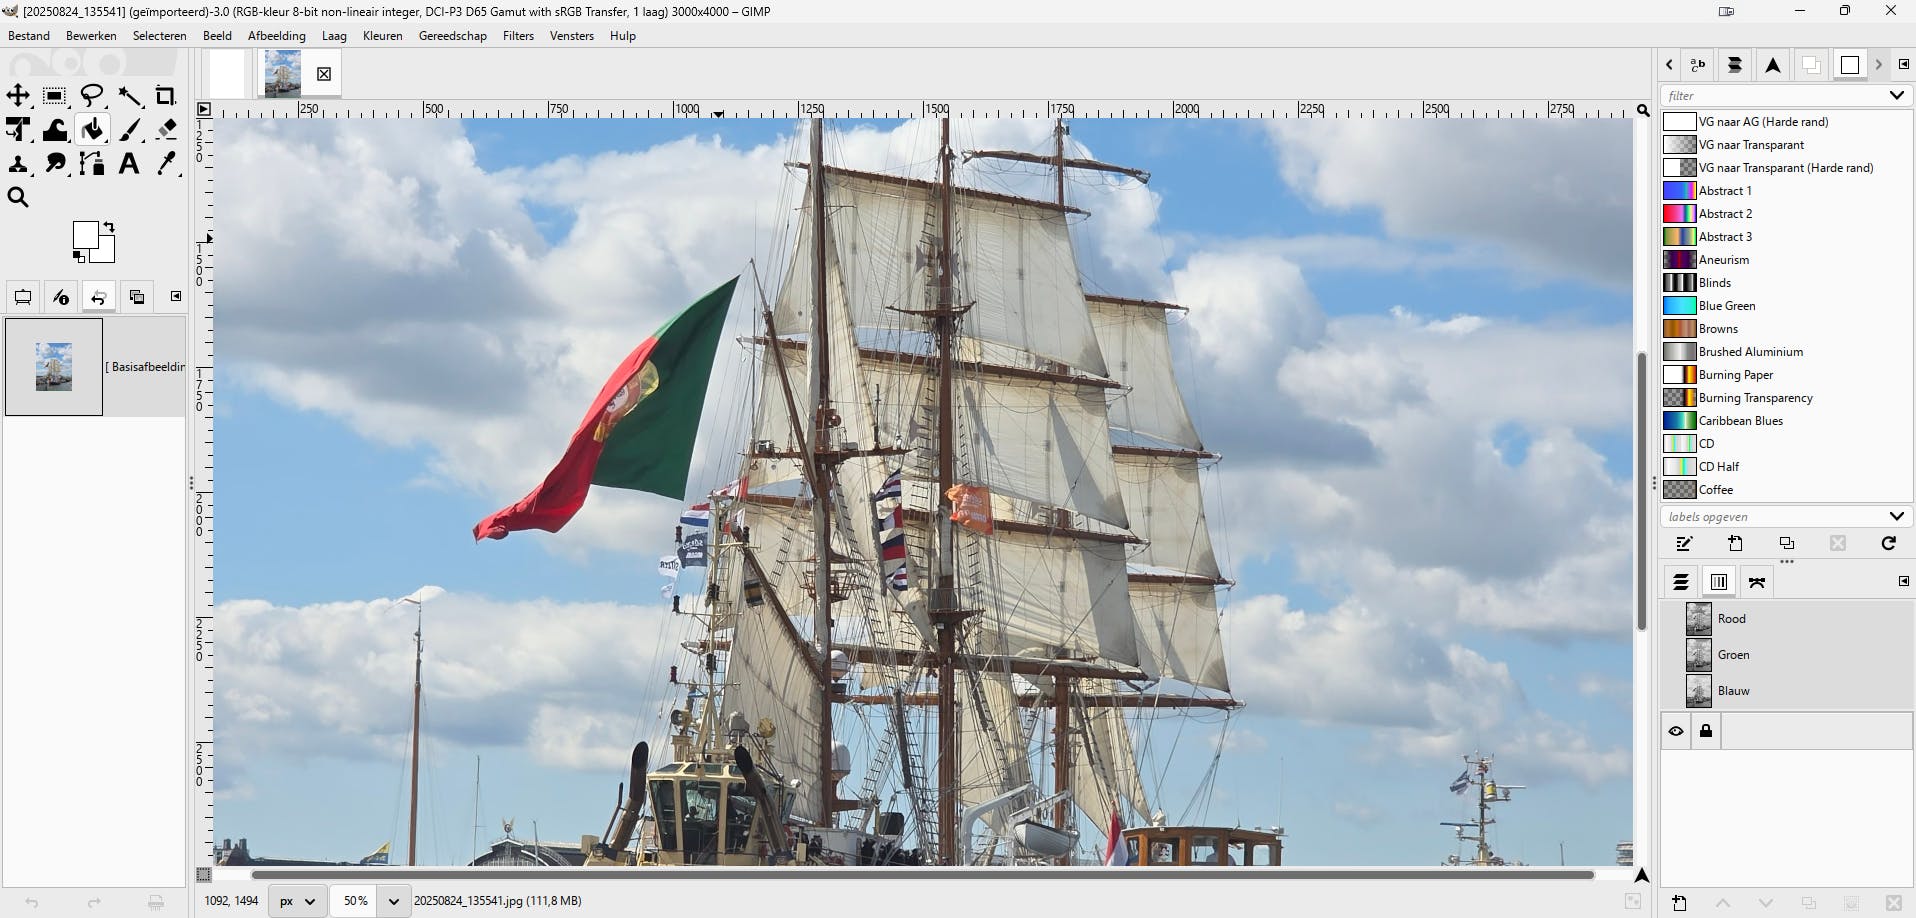Viewport: 1916px width, 918px height.
Task: Open the Tool Options tab
Action: pos(23,297)
